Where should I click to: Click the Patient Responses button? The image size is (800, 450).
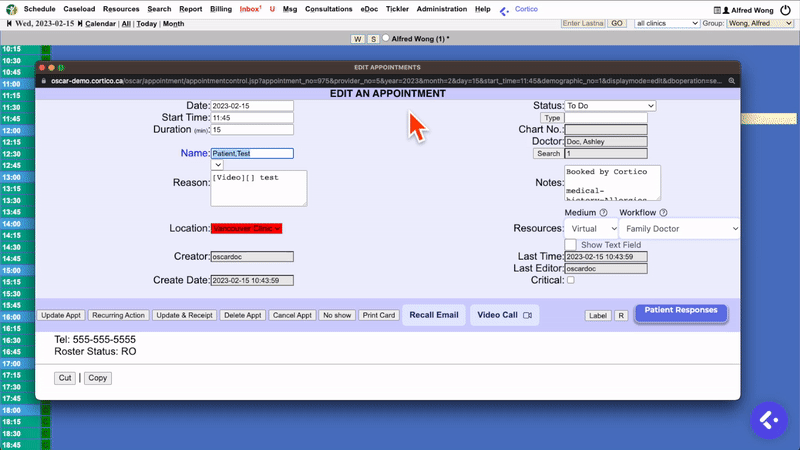680,312
